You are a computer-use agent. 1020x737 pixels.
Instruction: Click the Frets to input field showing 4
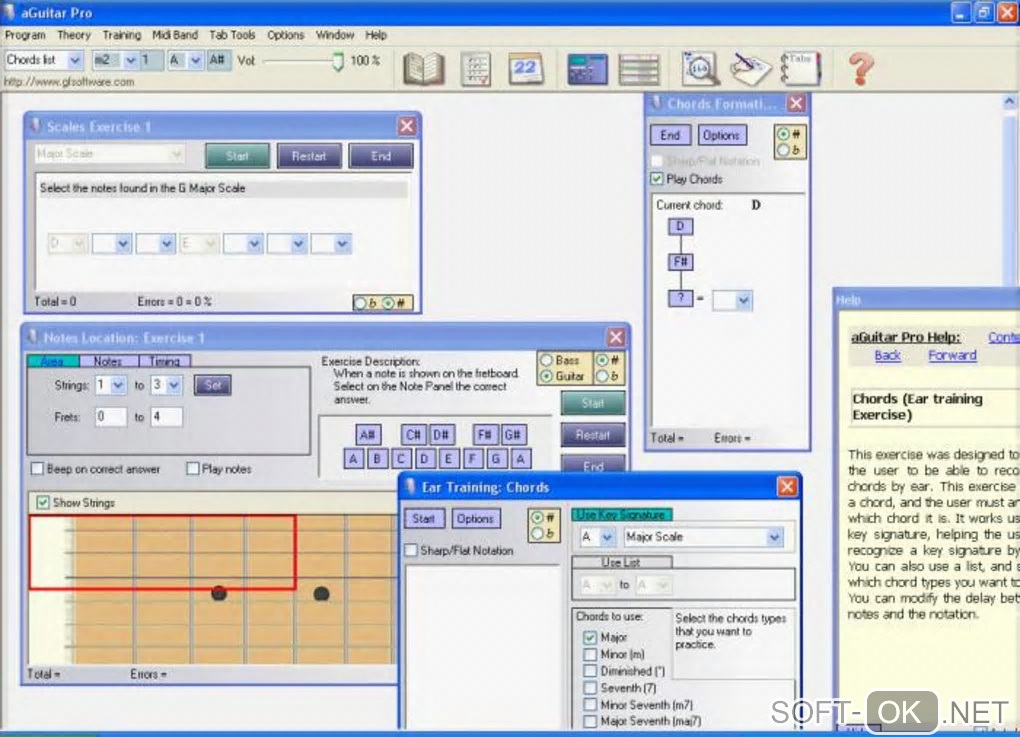pos(167,417)
